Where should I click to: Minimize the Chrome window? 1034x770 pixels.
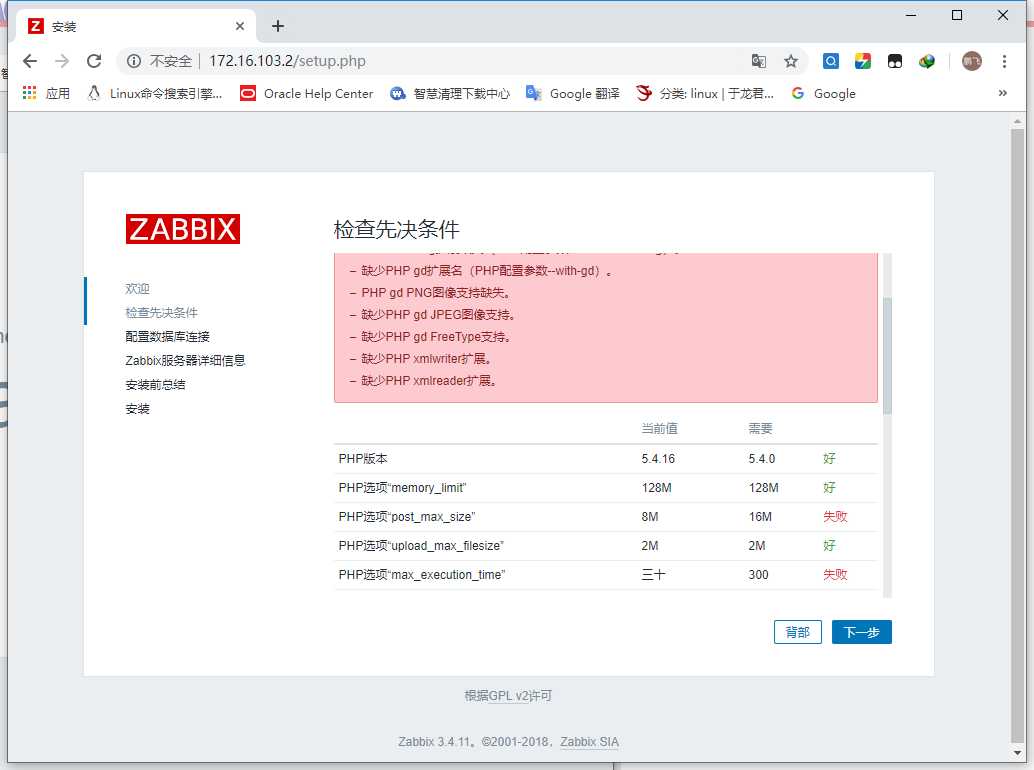point(911,15)
